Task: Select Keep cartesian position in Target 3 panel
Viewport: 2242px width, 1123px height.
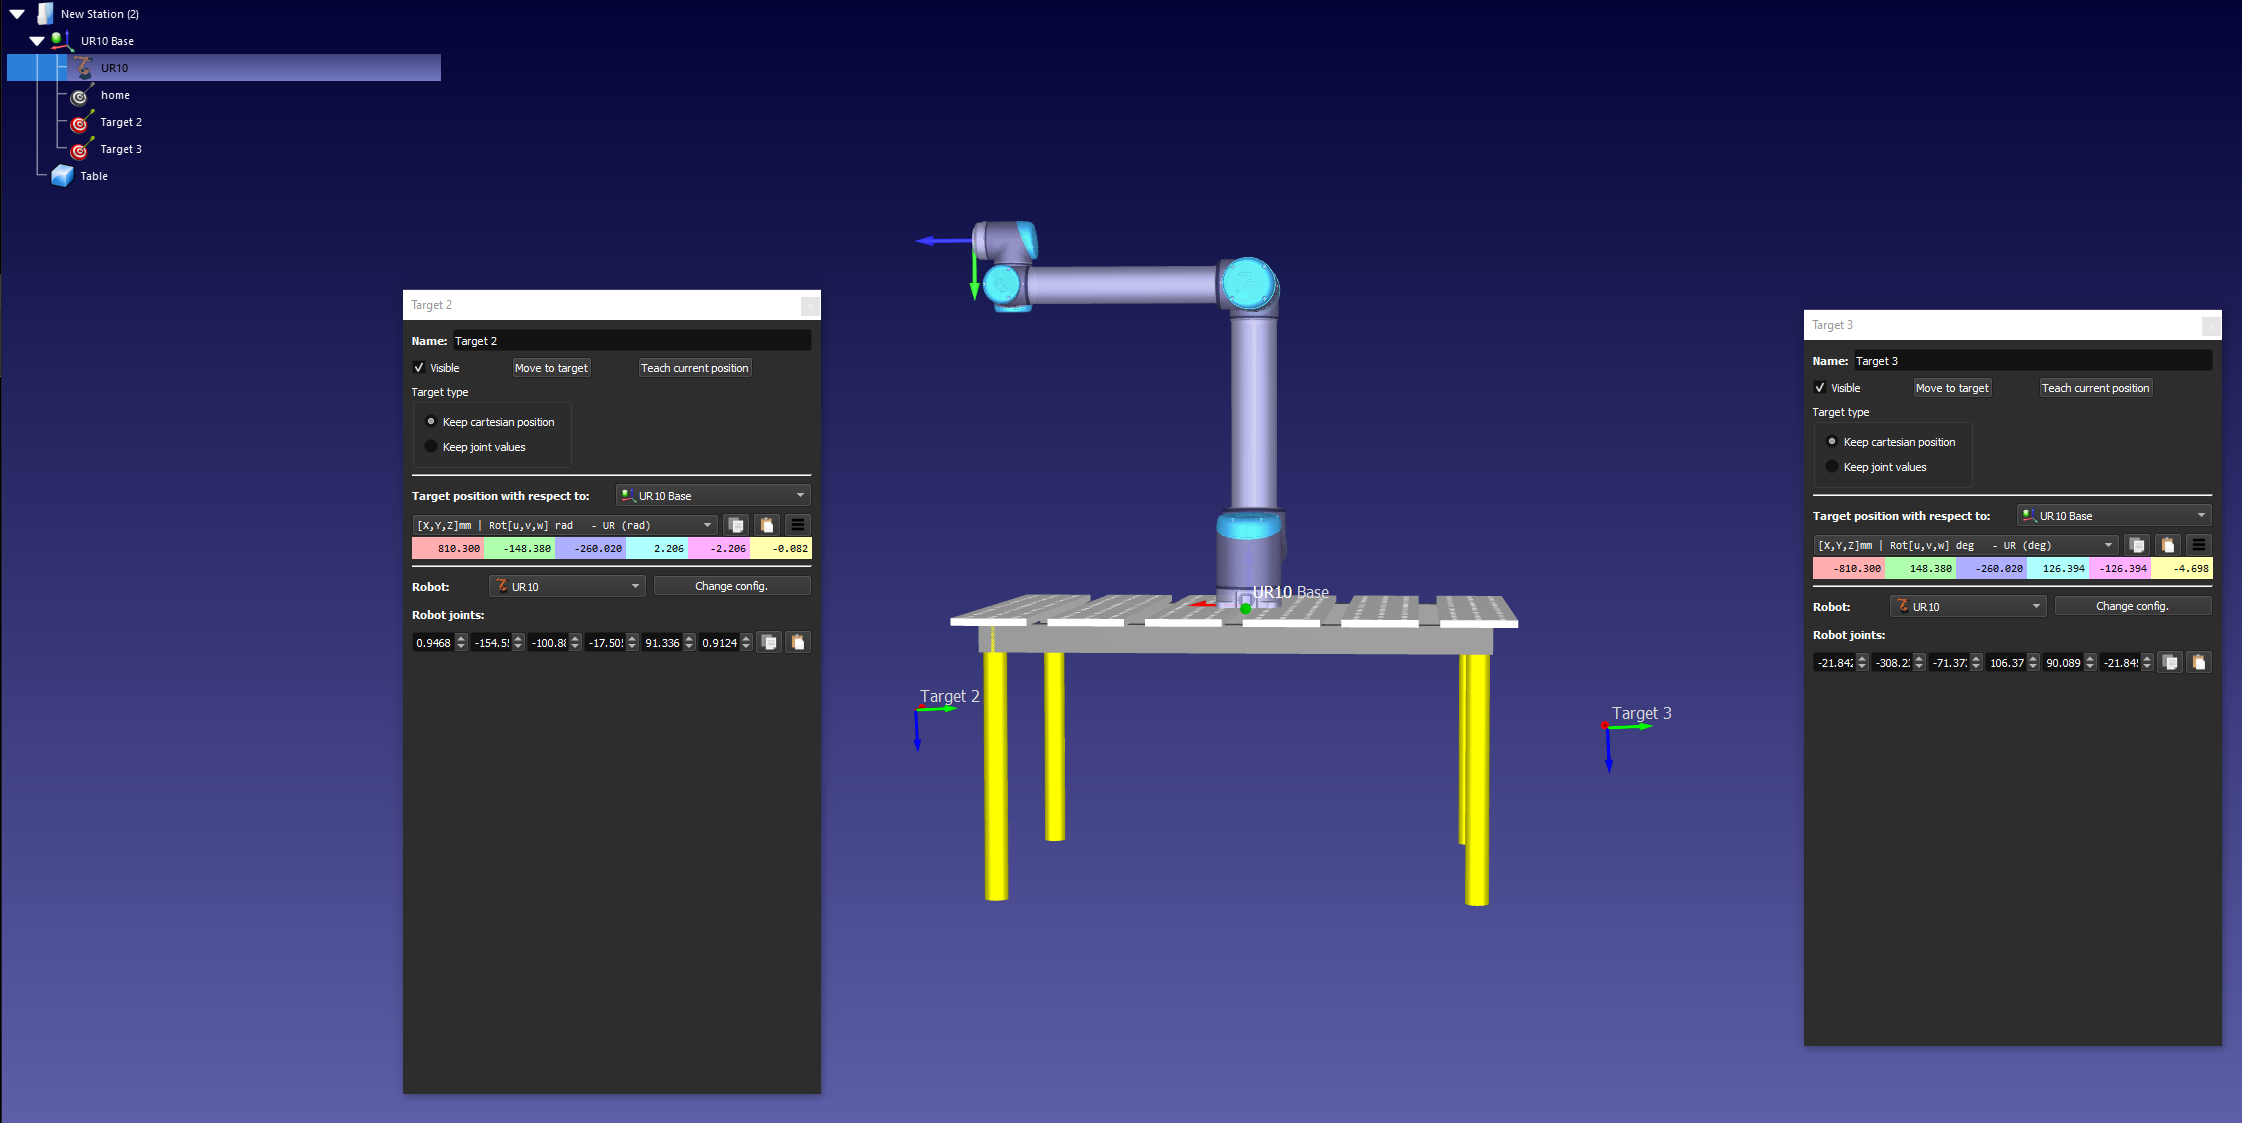Action: click(x=1832, y=442)
